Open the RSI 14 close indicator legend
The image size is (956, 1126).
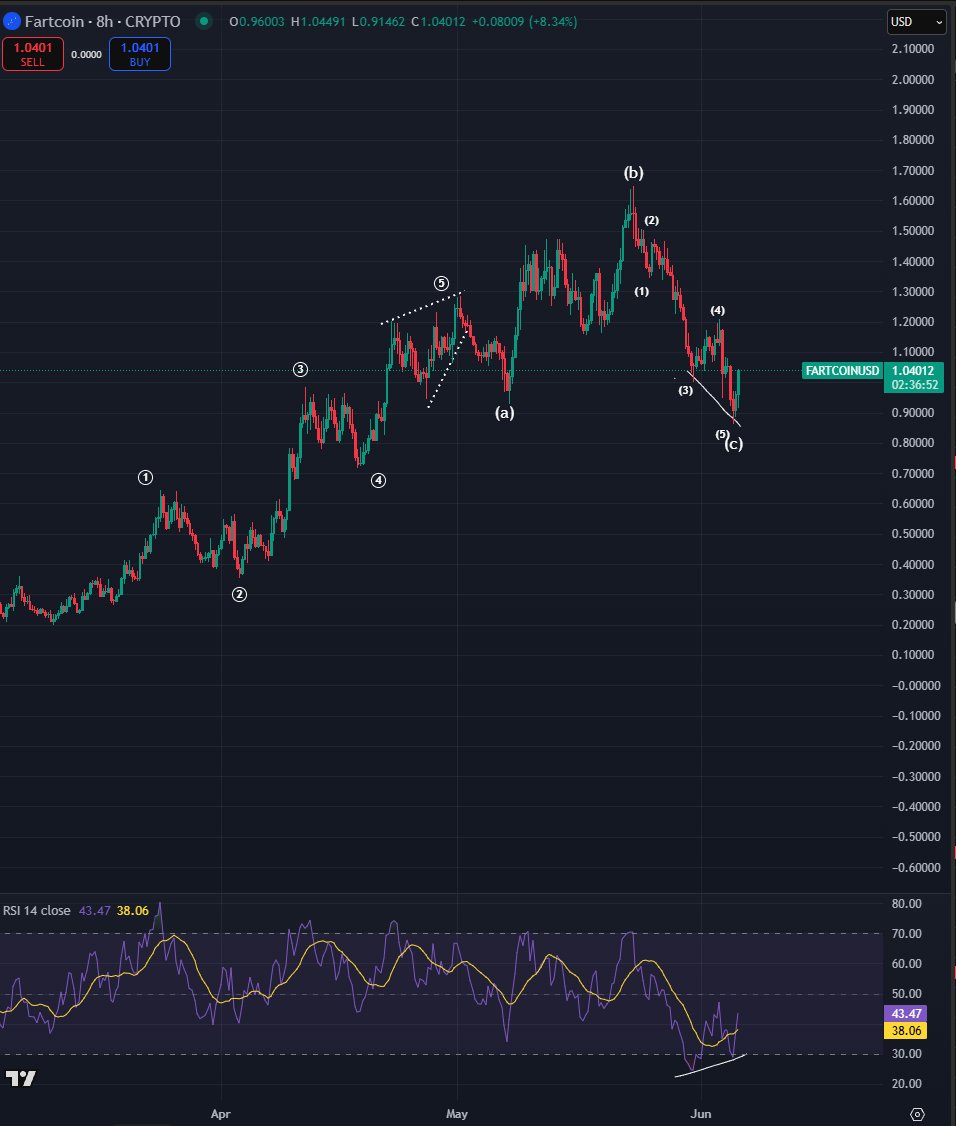[37, 911]
